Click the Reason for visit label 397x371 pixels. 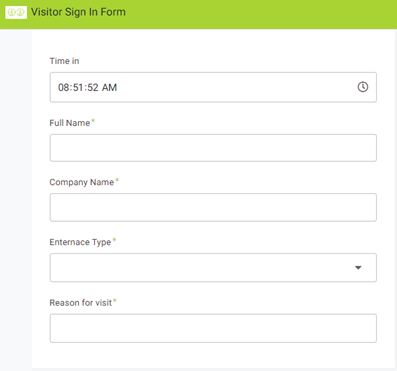pos(81,303)
